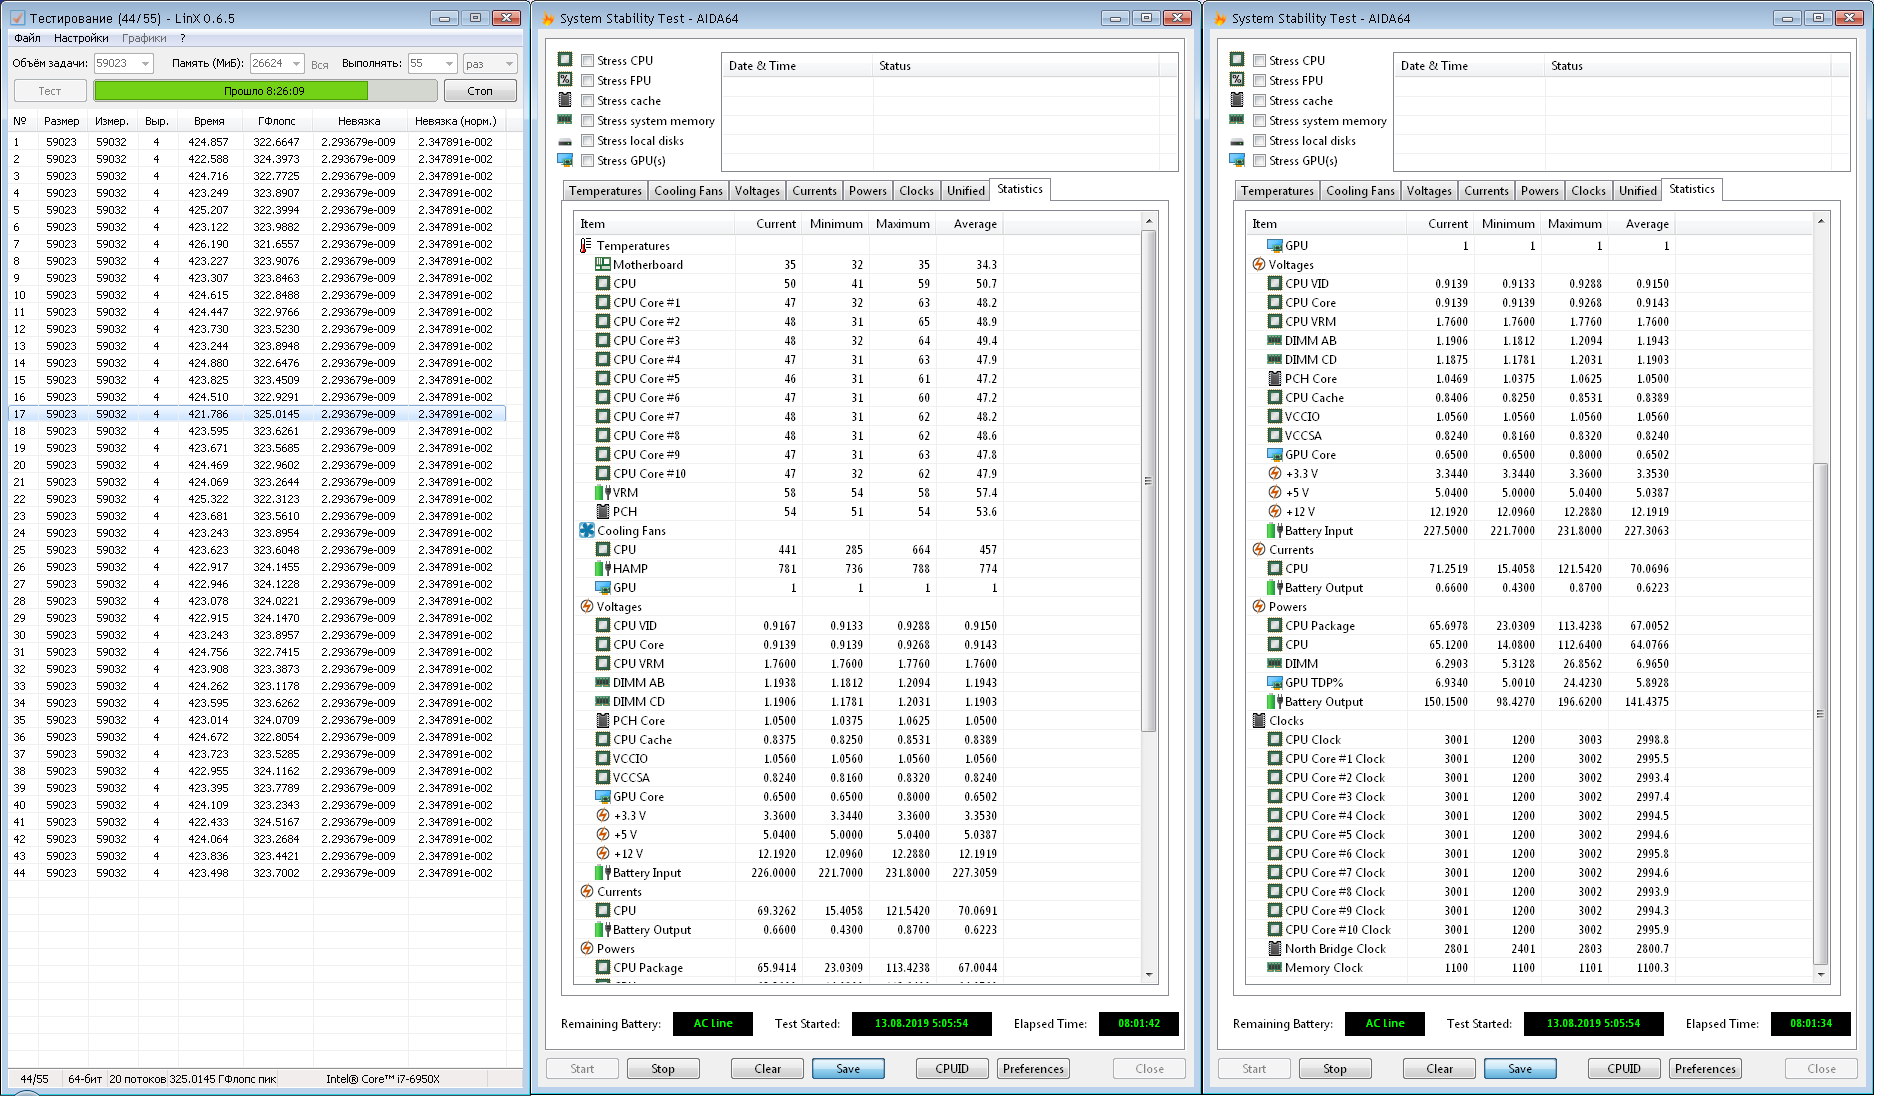Click the LinX title bar application icon
The image size is (1889, 1102).
tap(17, 18)
